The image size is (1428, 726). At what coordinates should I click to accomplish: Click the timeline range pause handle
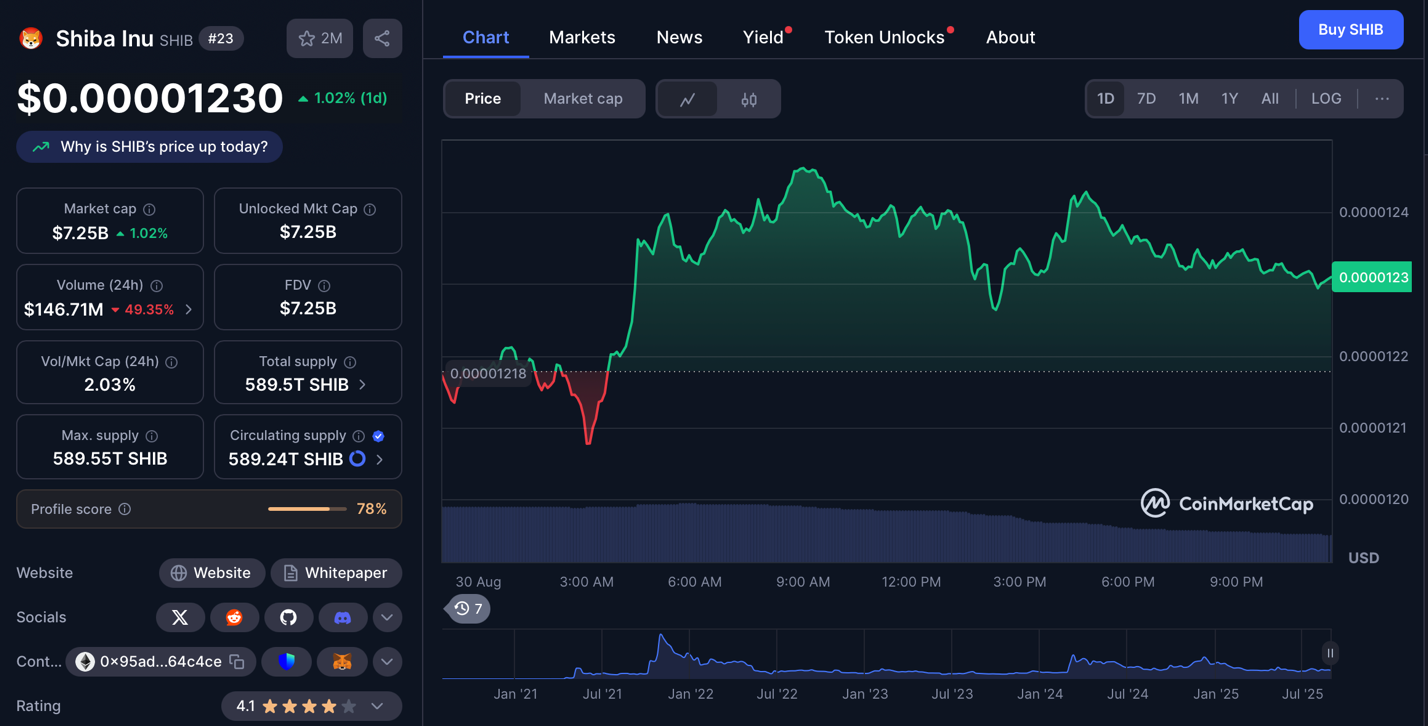click(1330, 653)
